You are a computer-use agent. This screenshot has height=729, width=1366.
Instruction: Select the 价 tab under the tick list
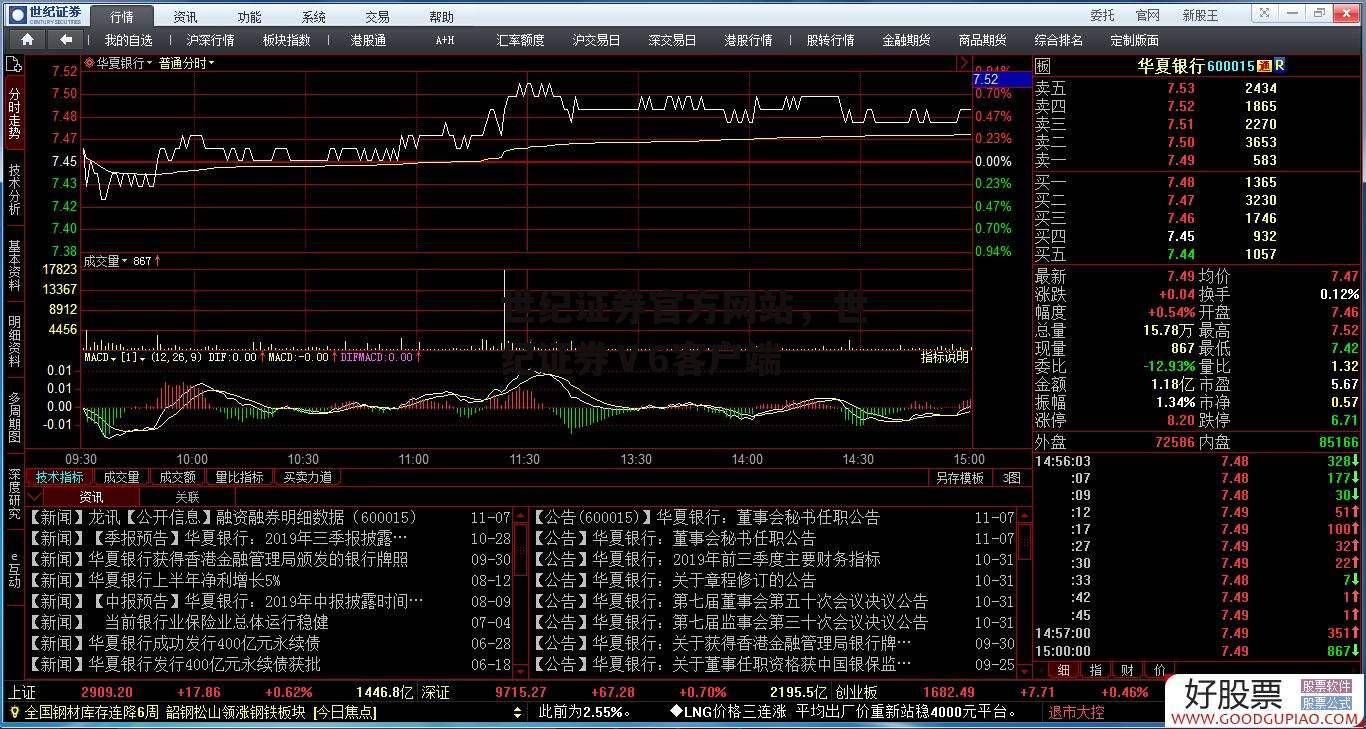[x=1159, y=670]
